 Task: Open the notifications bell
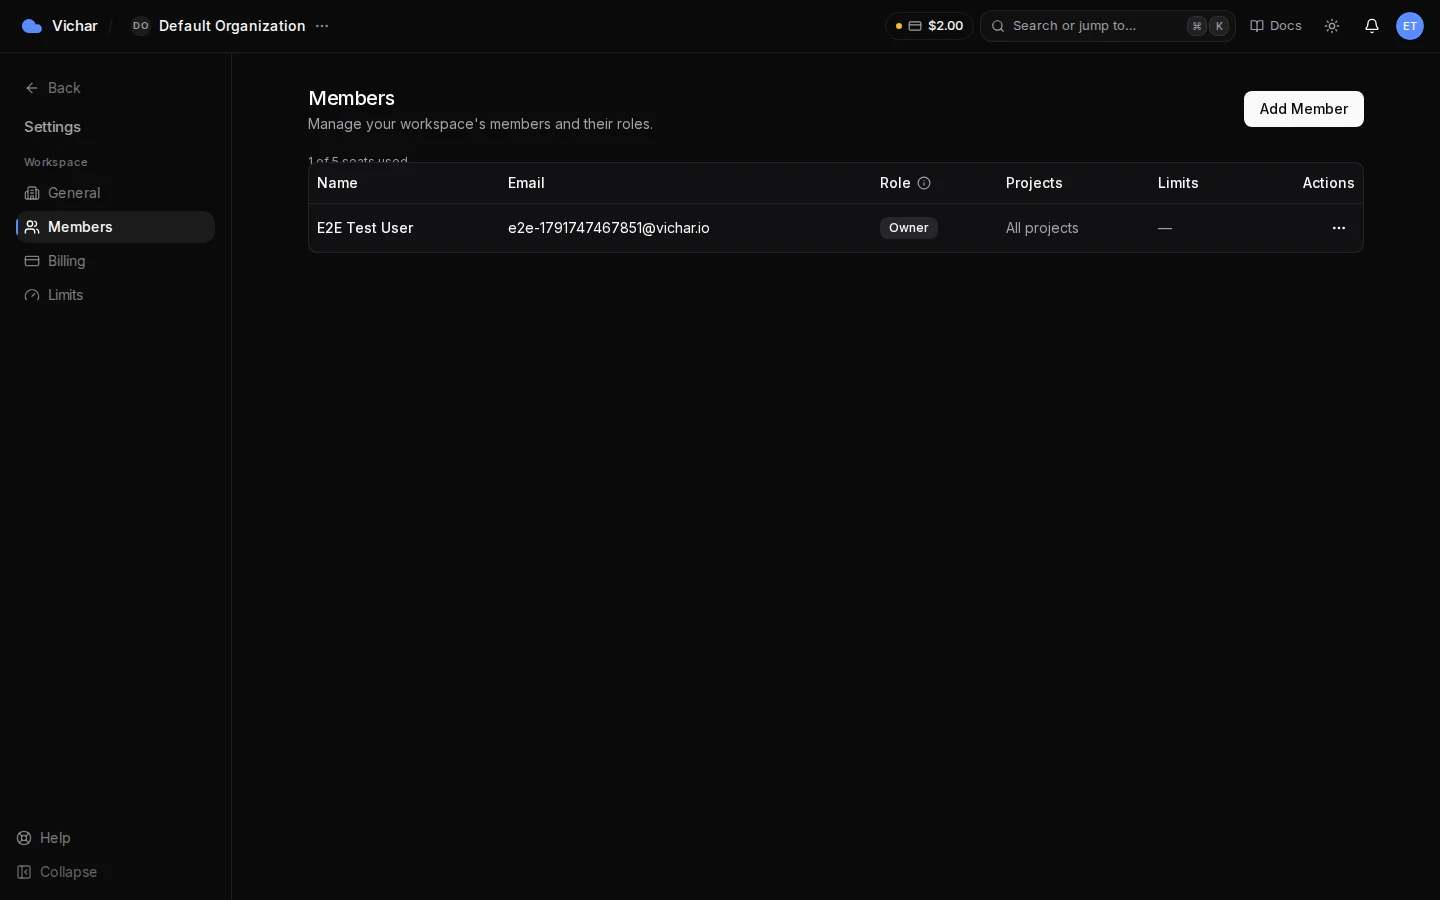point(1372,26)
